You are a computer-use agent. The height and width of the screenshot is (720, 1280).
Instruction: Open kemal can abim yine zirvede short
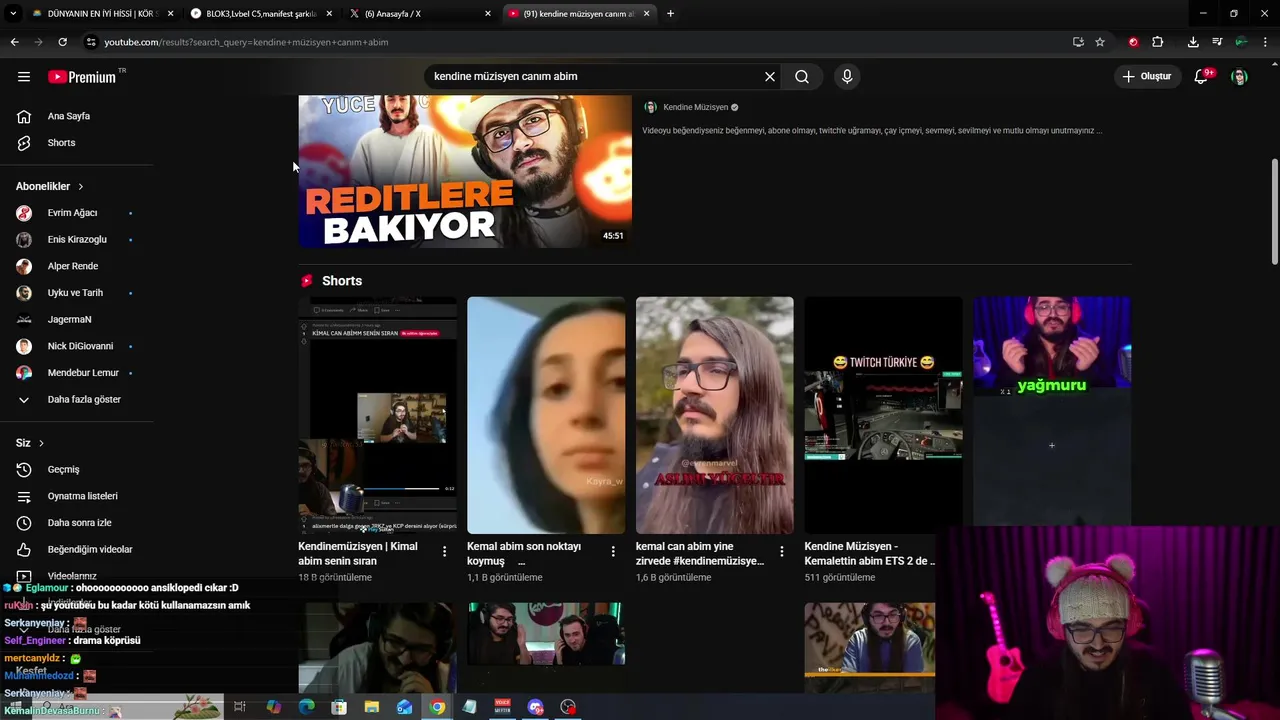click(715, 415)
